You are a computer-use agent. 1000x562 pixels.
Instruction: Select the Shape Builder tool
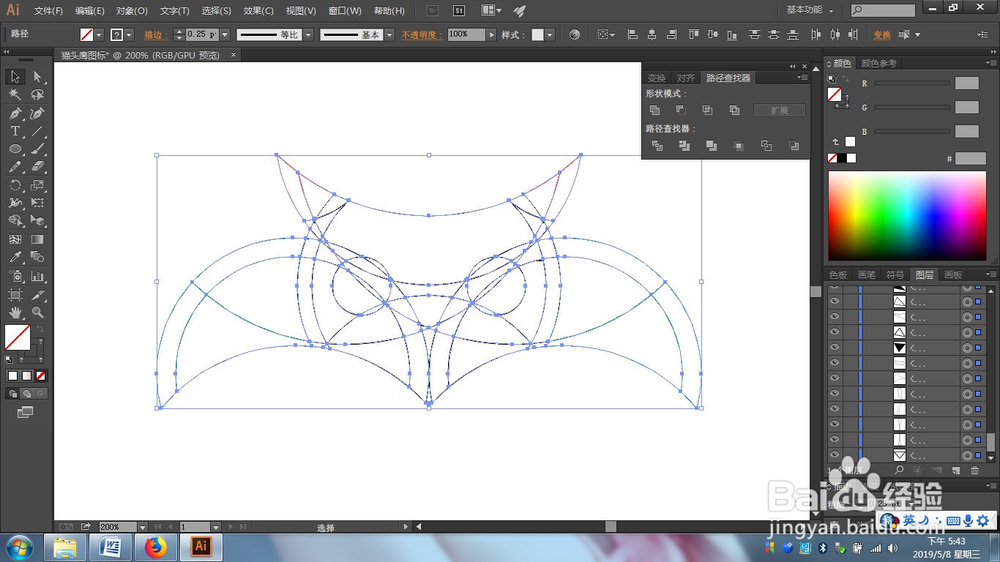pyautogui.click(x=15, y=221)
